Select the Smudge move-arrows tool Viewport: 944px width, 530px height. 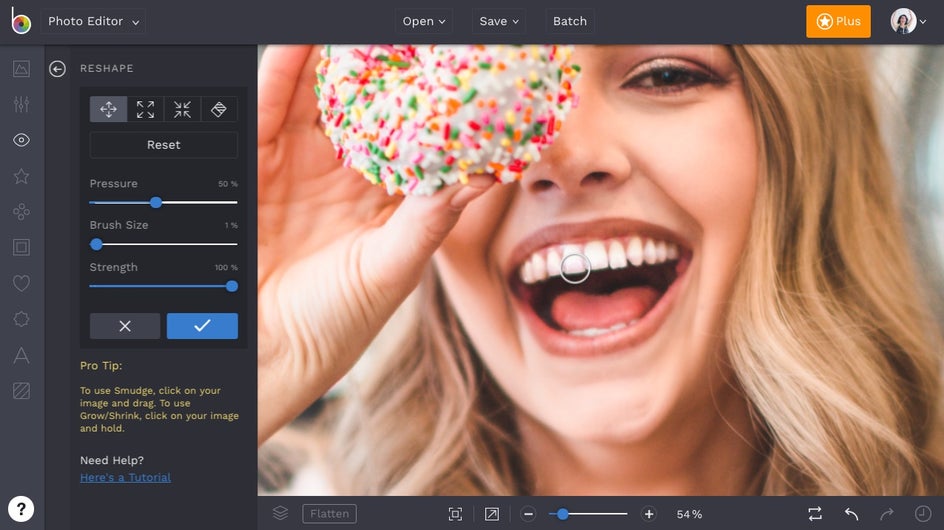108,109
